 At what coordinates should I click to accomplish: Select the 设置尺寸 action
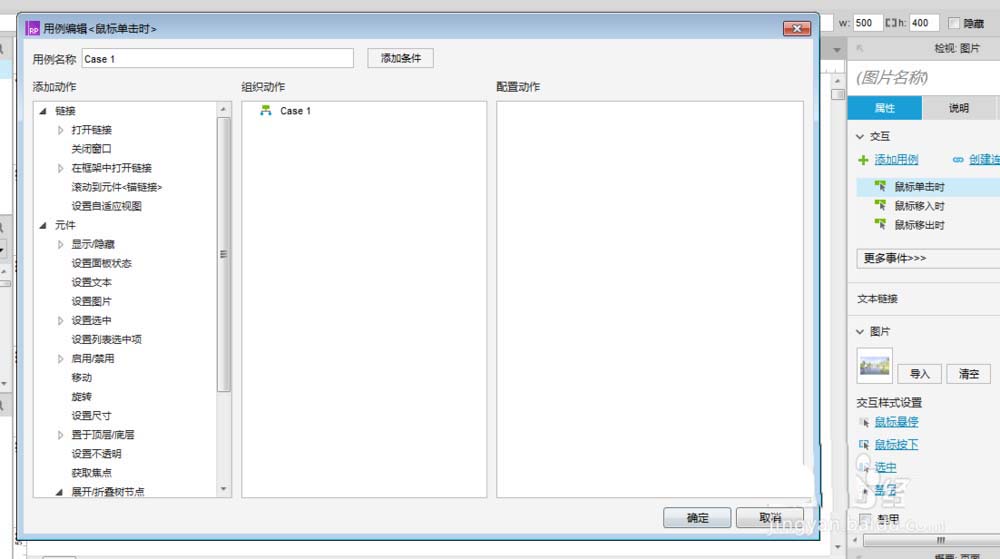91,416
